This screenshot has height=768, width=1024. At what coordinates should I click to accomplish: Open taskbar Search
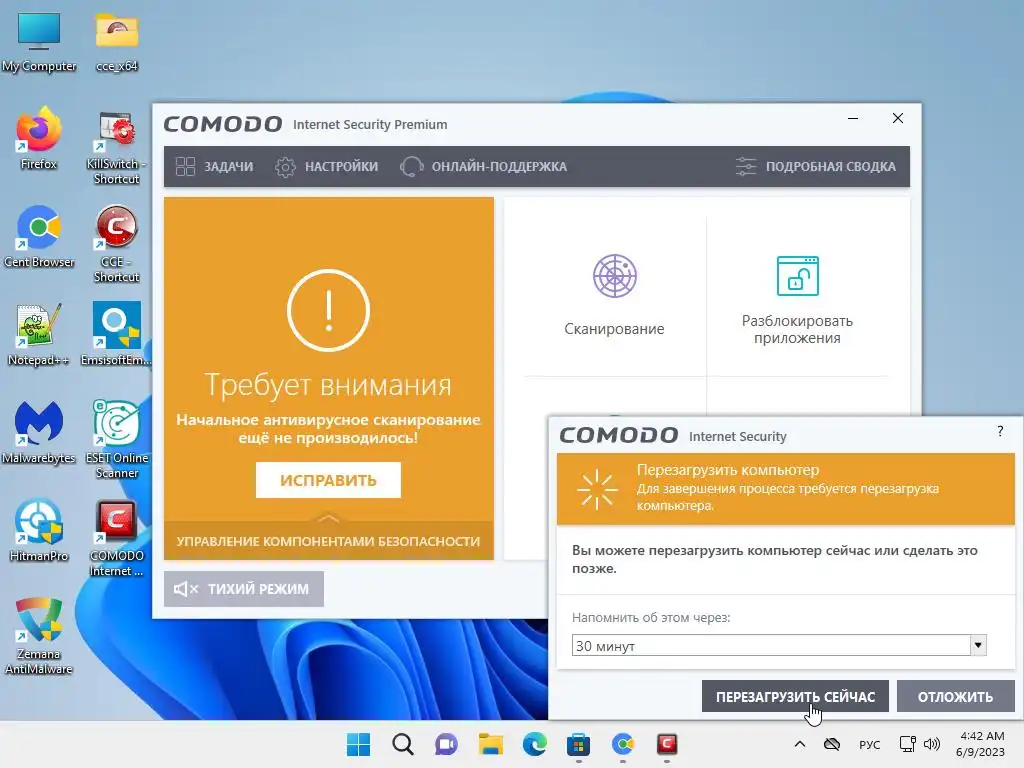point(403,744)
